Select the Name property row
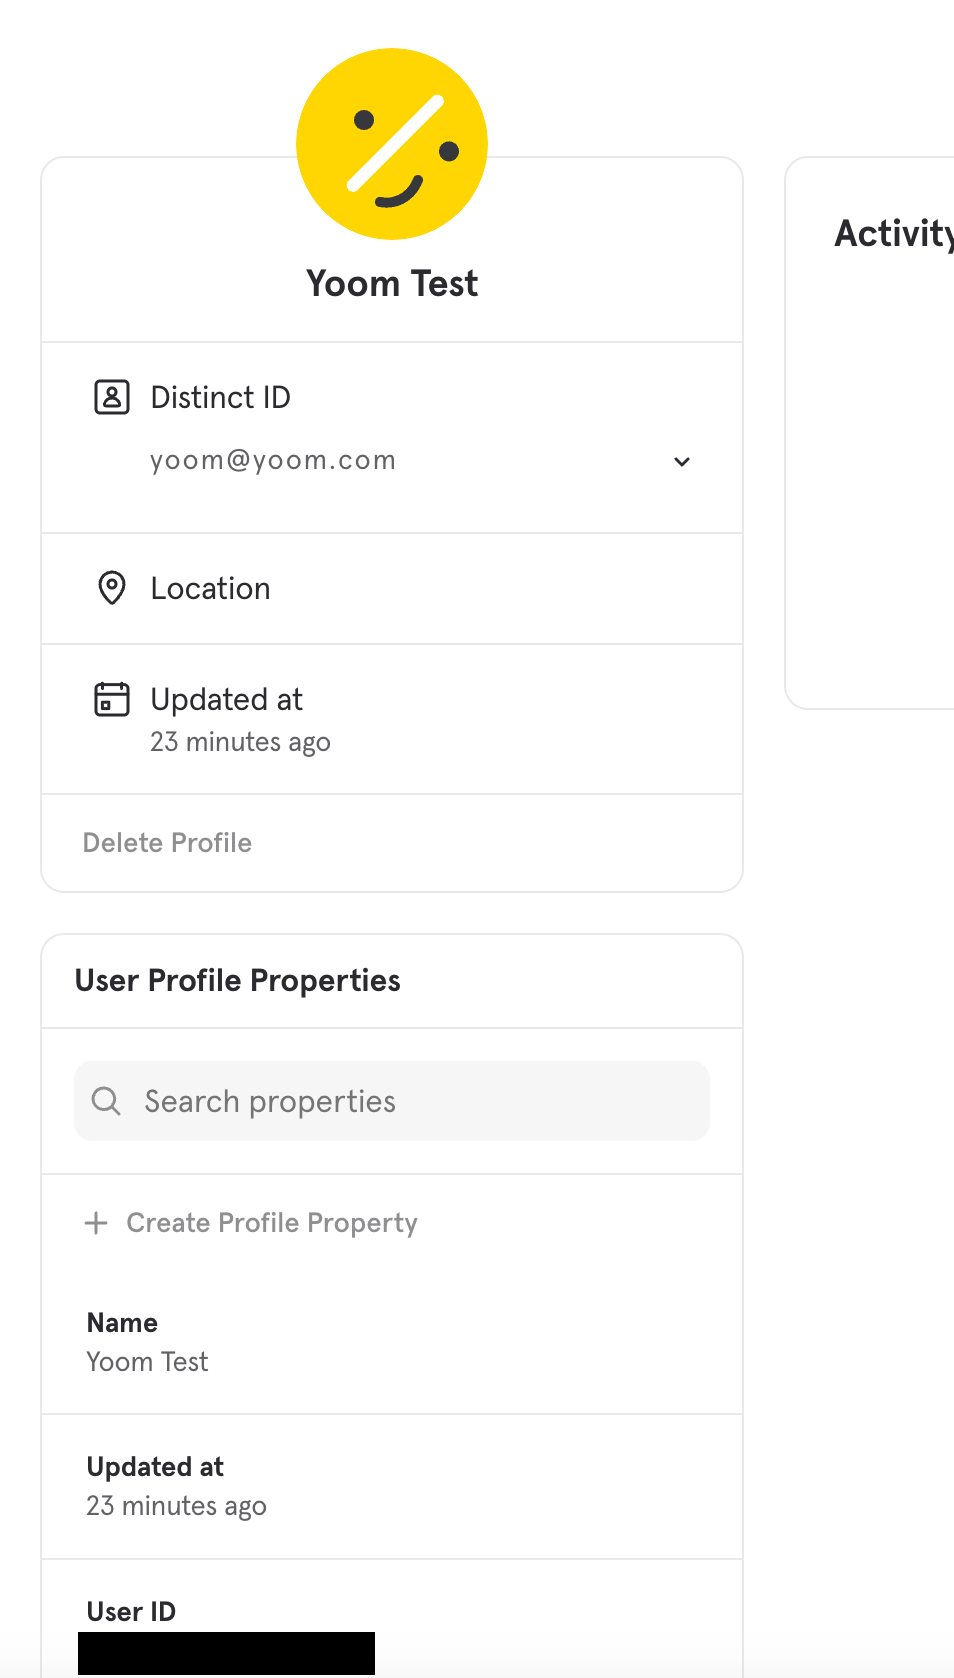The image size is (954, 1678). tap(392, 1342)
